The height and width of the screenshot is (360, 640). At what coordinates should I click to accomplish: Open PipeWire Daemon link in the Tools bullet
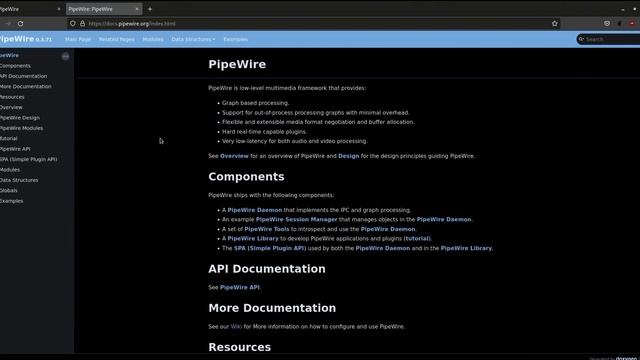point(388,229)
